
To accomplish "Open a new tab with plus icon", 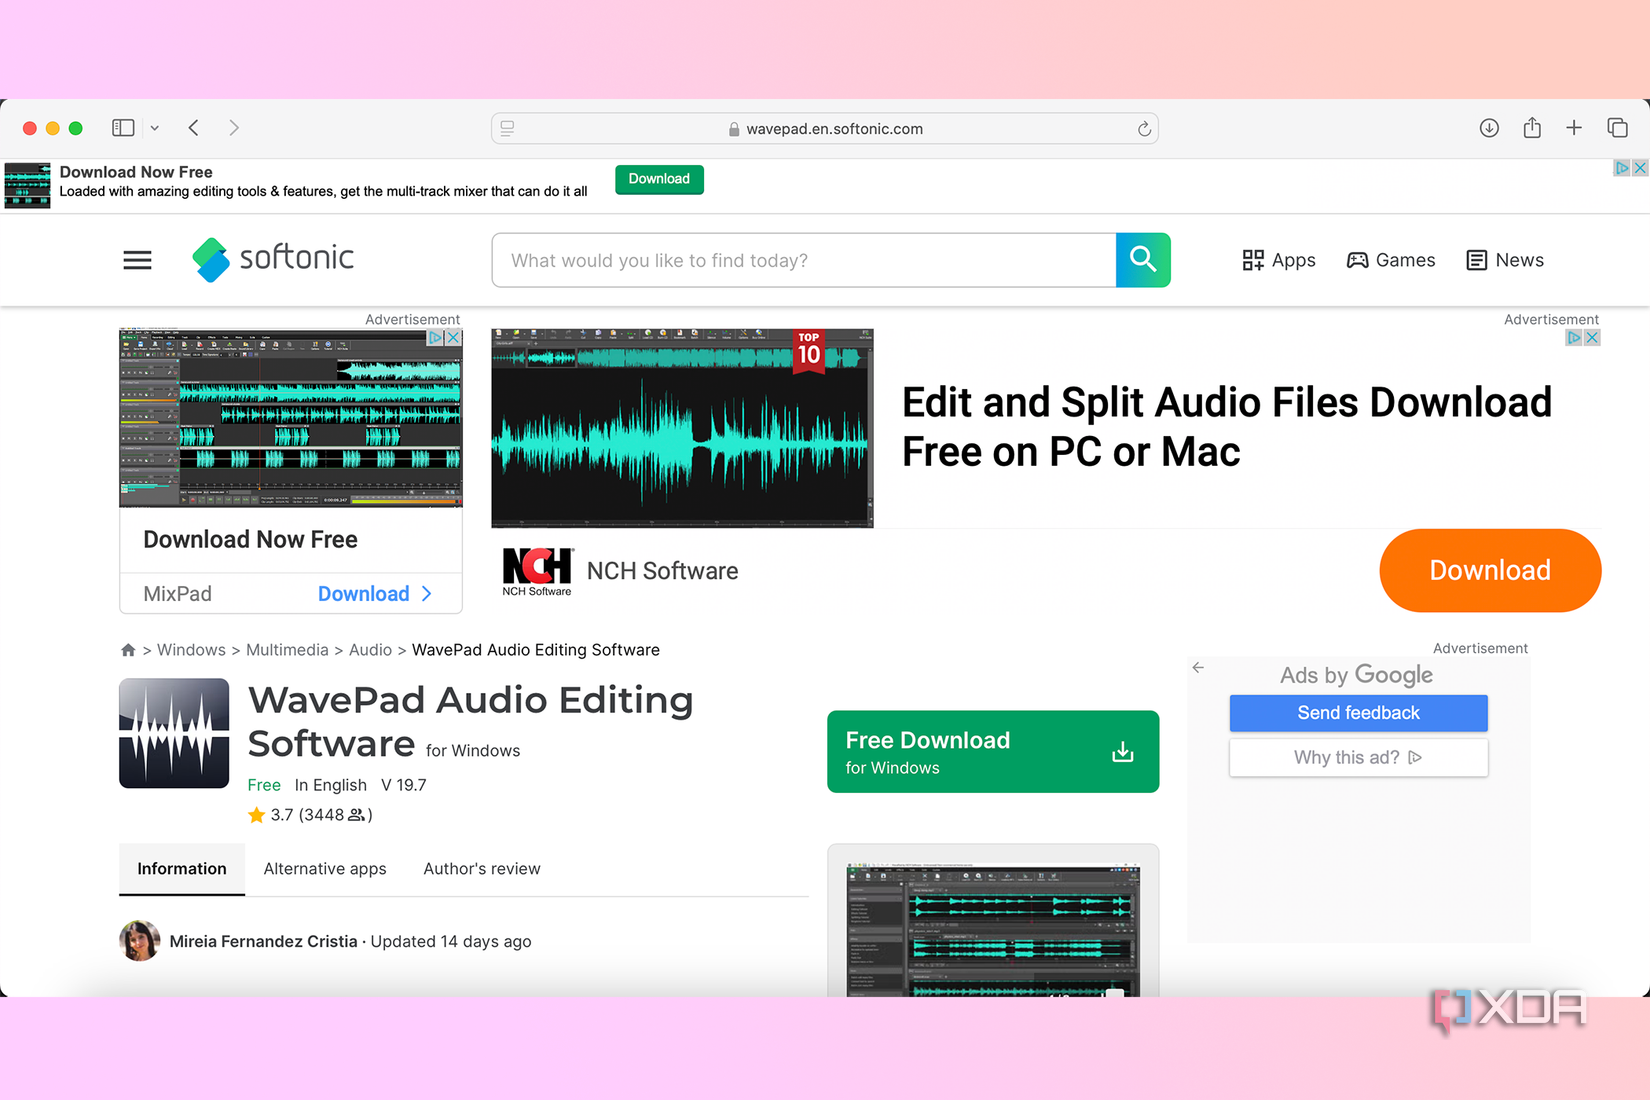I will tap(1574, 128).
